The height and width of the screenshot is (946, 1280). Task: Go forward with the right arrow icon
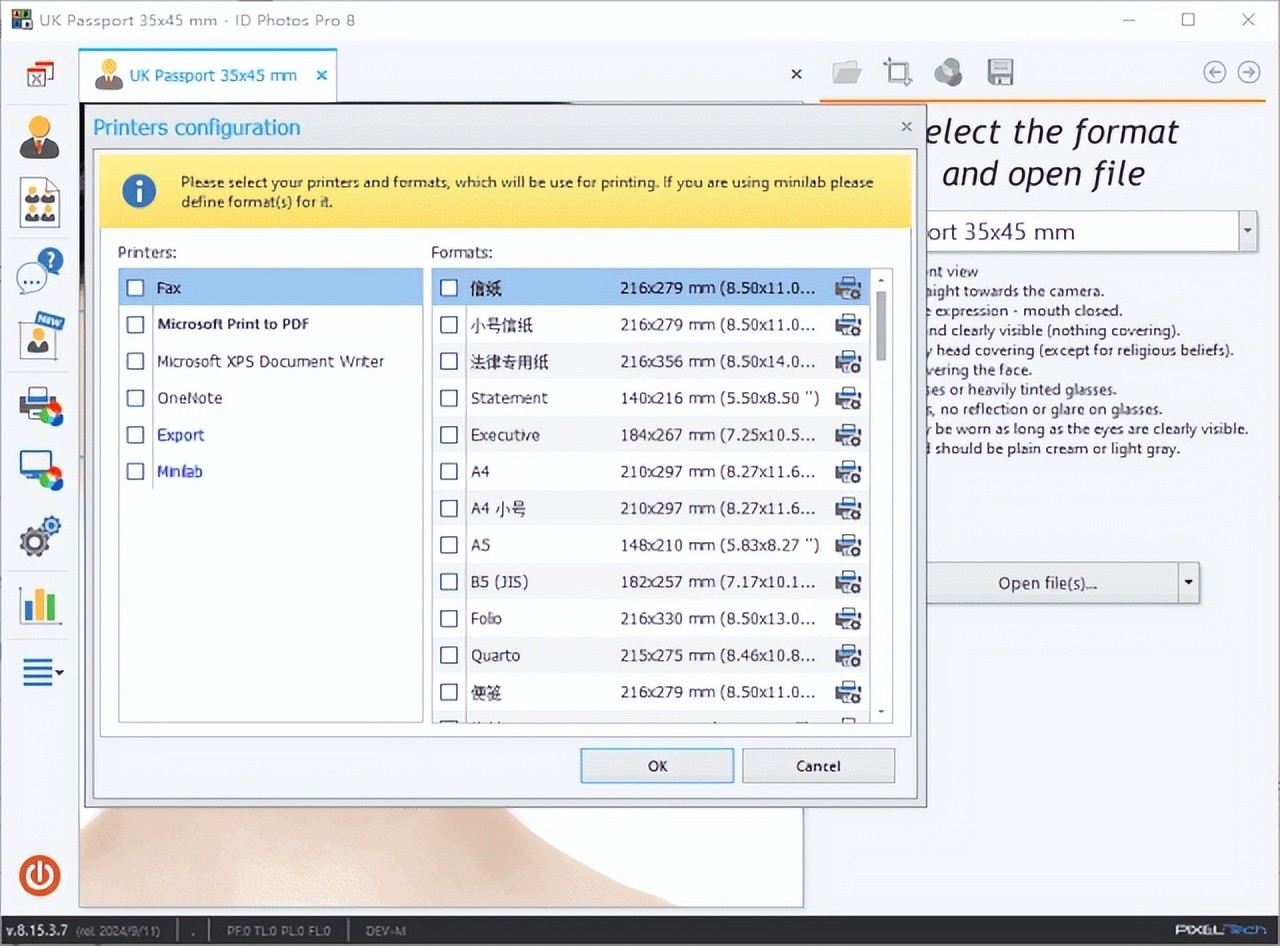tap(1249, 72)
